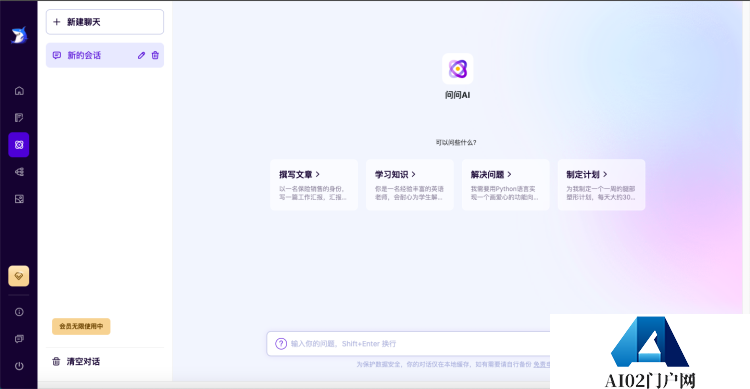
Task: Click the data-safety notice under the input box
Action: (453, 365)
